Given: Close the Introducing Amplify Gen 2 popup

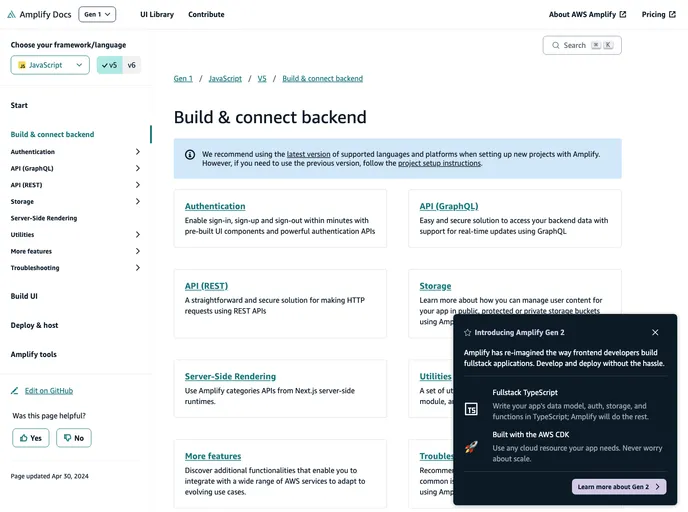Looking at the screenshot, I should point(655,333).
